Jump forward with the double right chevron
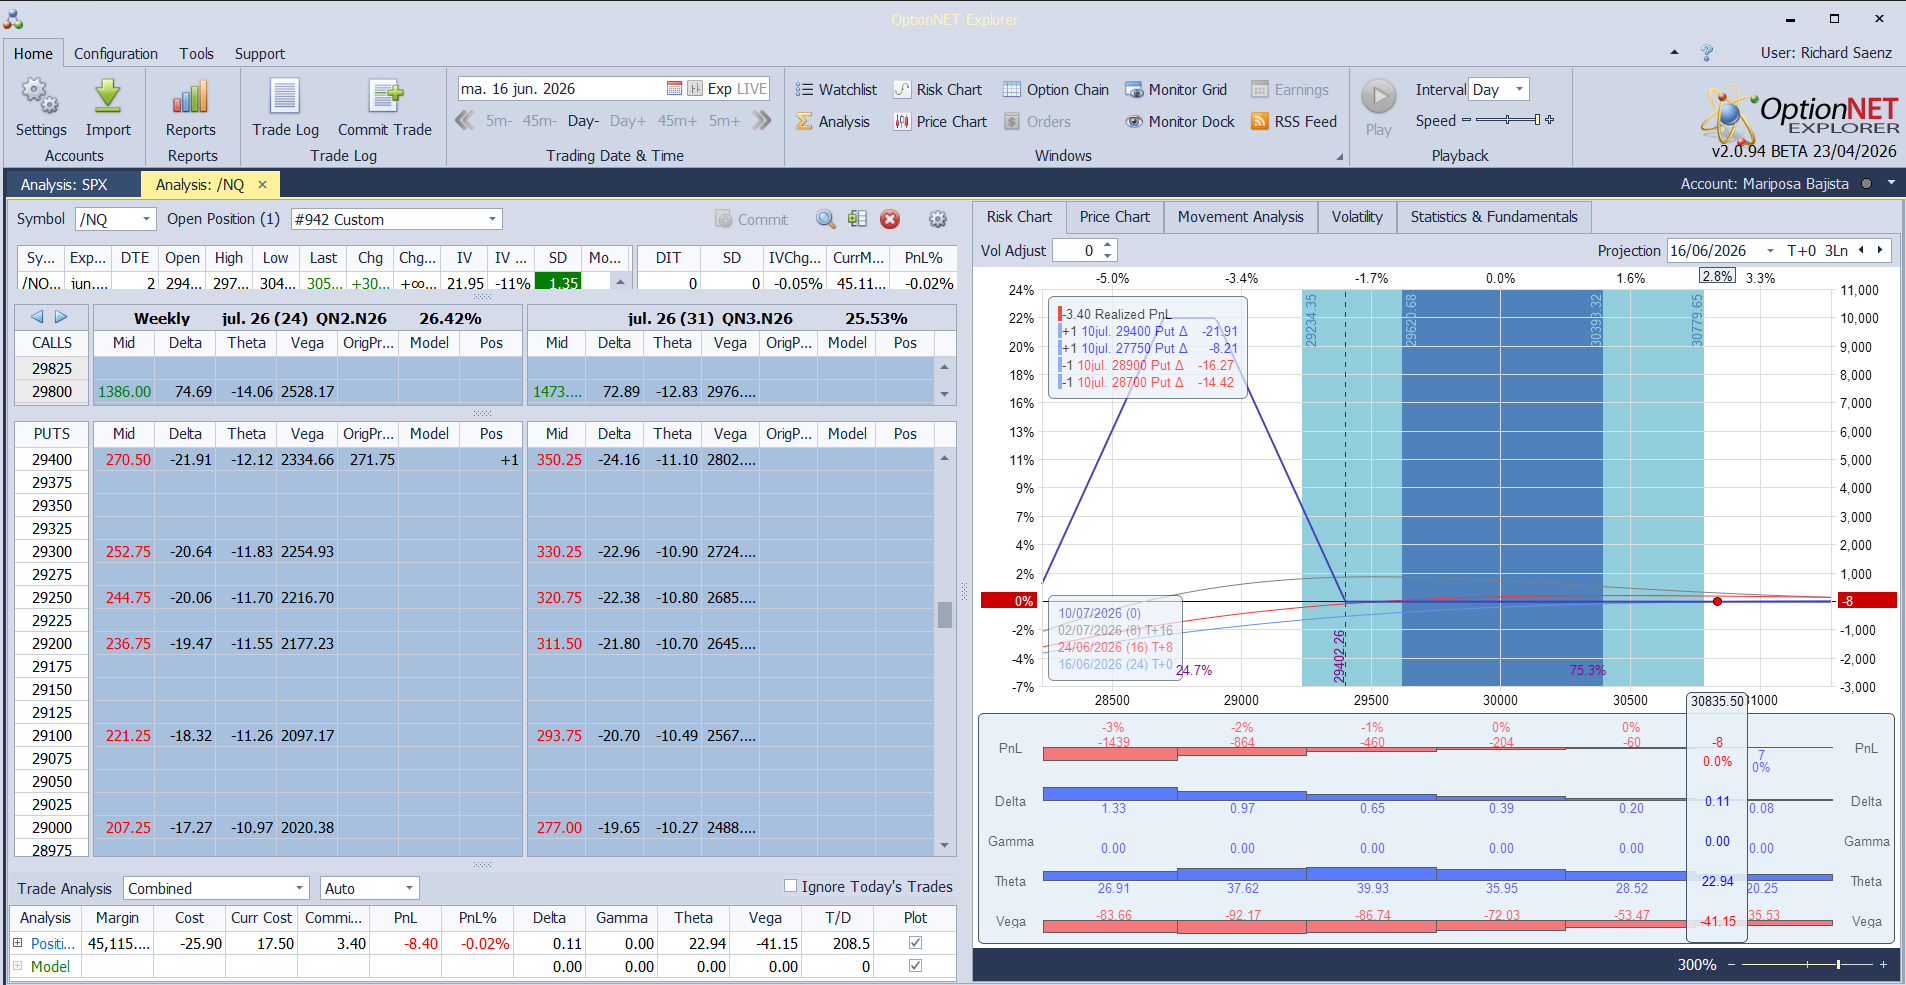Viewport: 1906px width, 985px height. (762, 121)
